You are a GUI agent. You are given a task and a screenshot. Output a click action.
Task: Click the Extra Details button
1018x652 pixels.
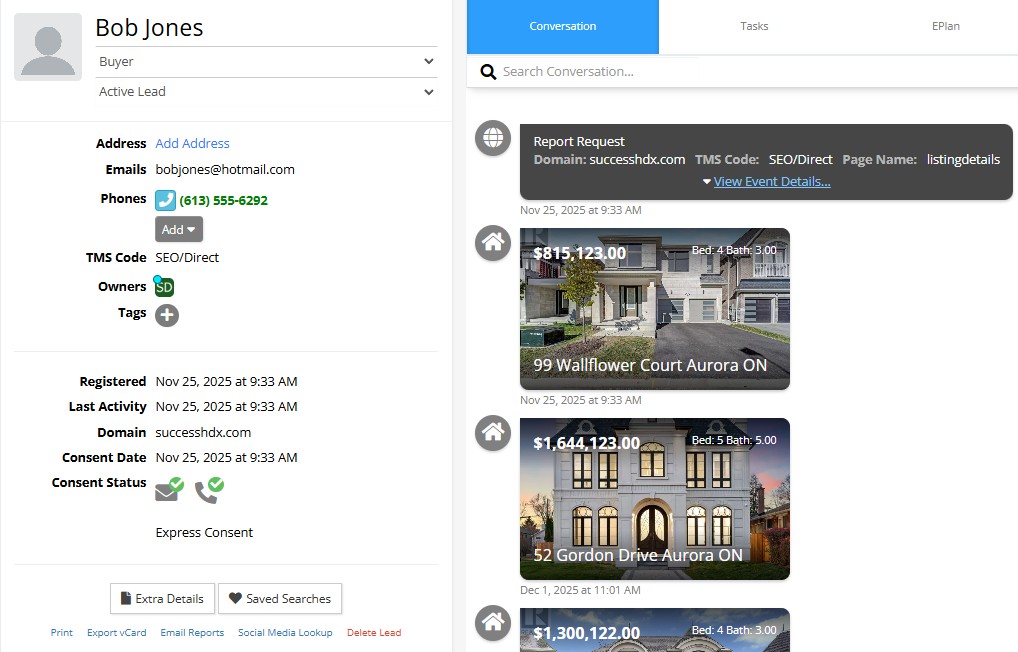click(162, 599)
